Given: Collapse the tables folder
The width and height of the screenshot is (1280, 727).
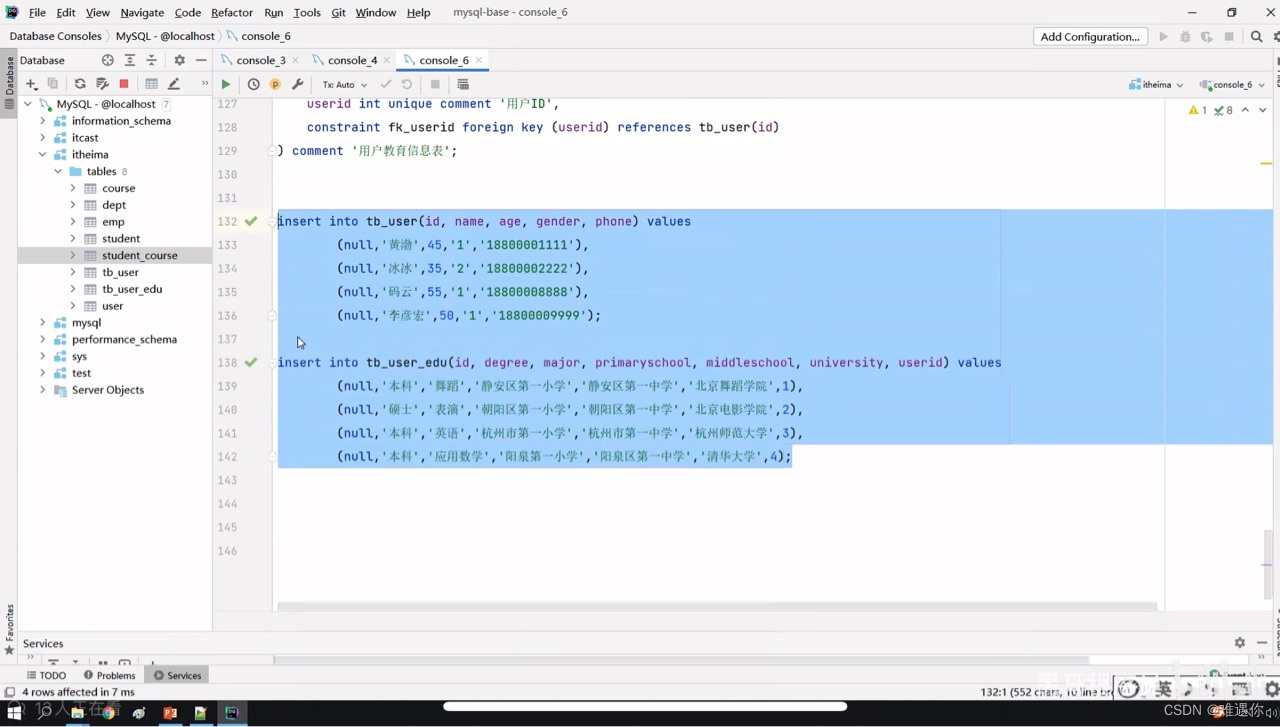Looking at the screenshot, I should [x=58, y=171].
